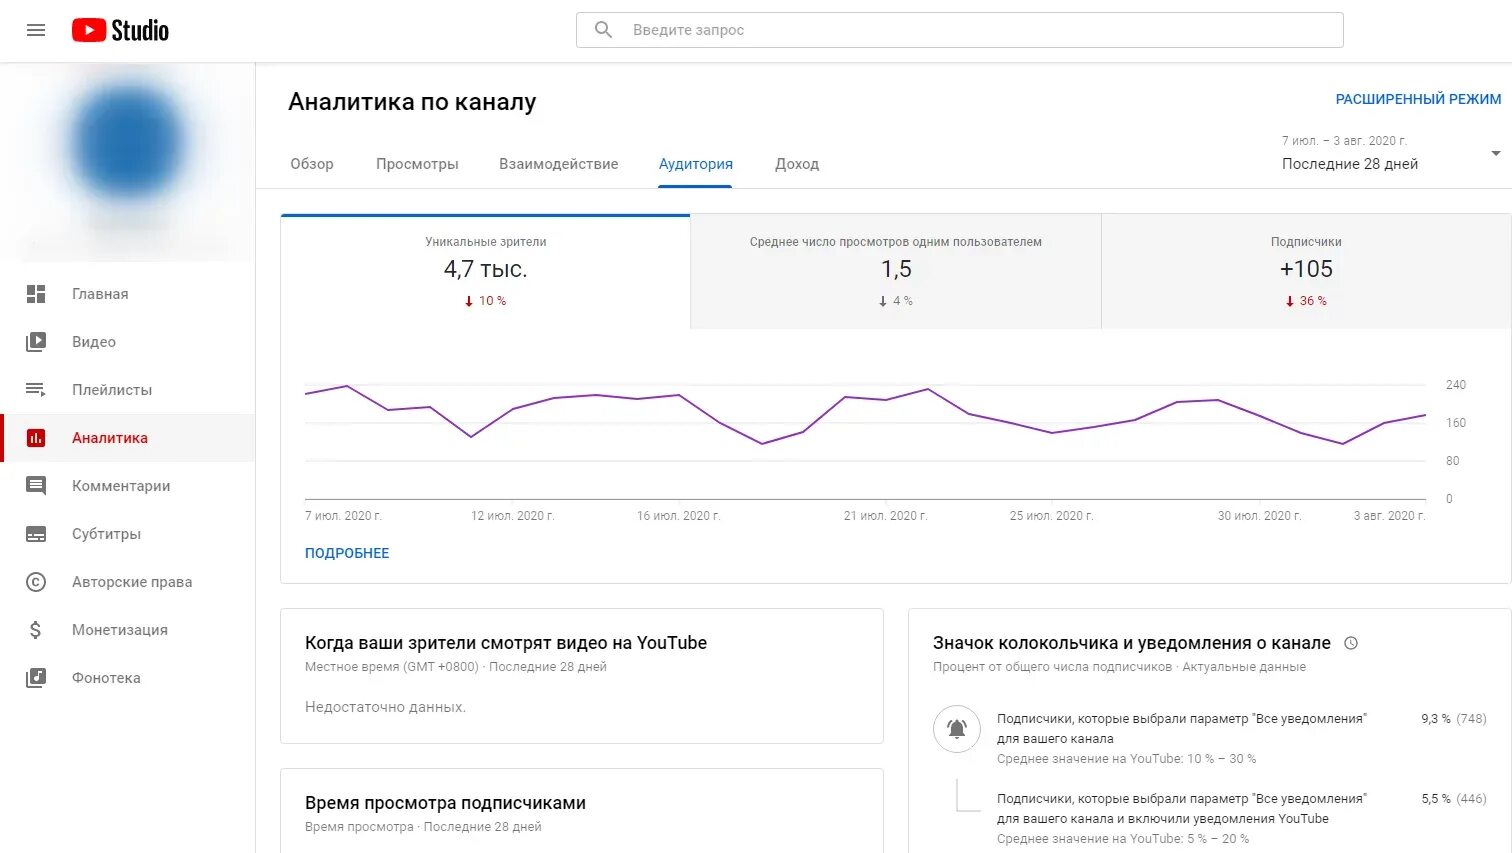
Task: Select the Среднее число просмотров metric card
Action: pos(896,271)
